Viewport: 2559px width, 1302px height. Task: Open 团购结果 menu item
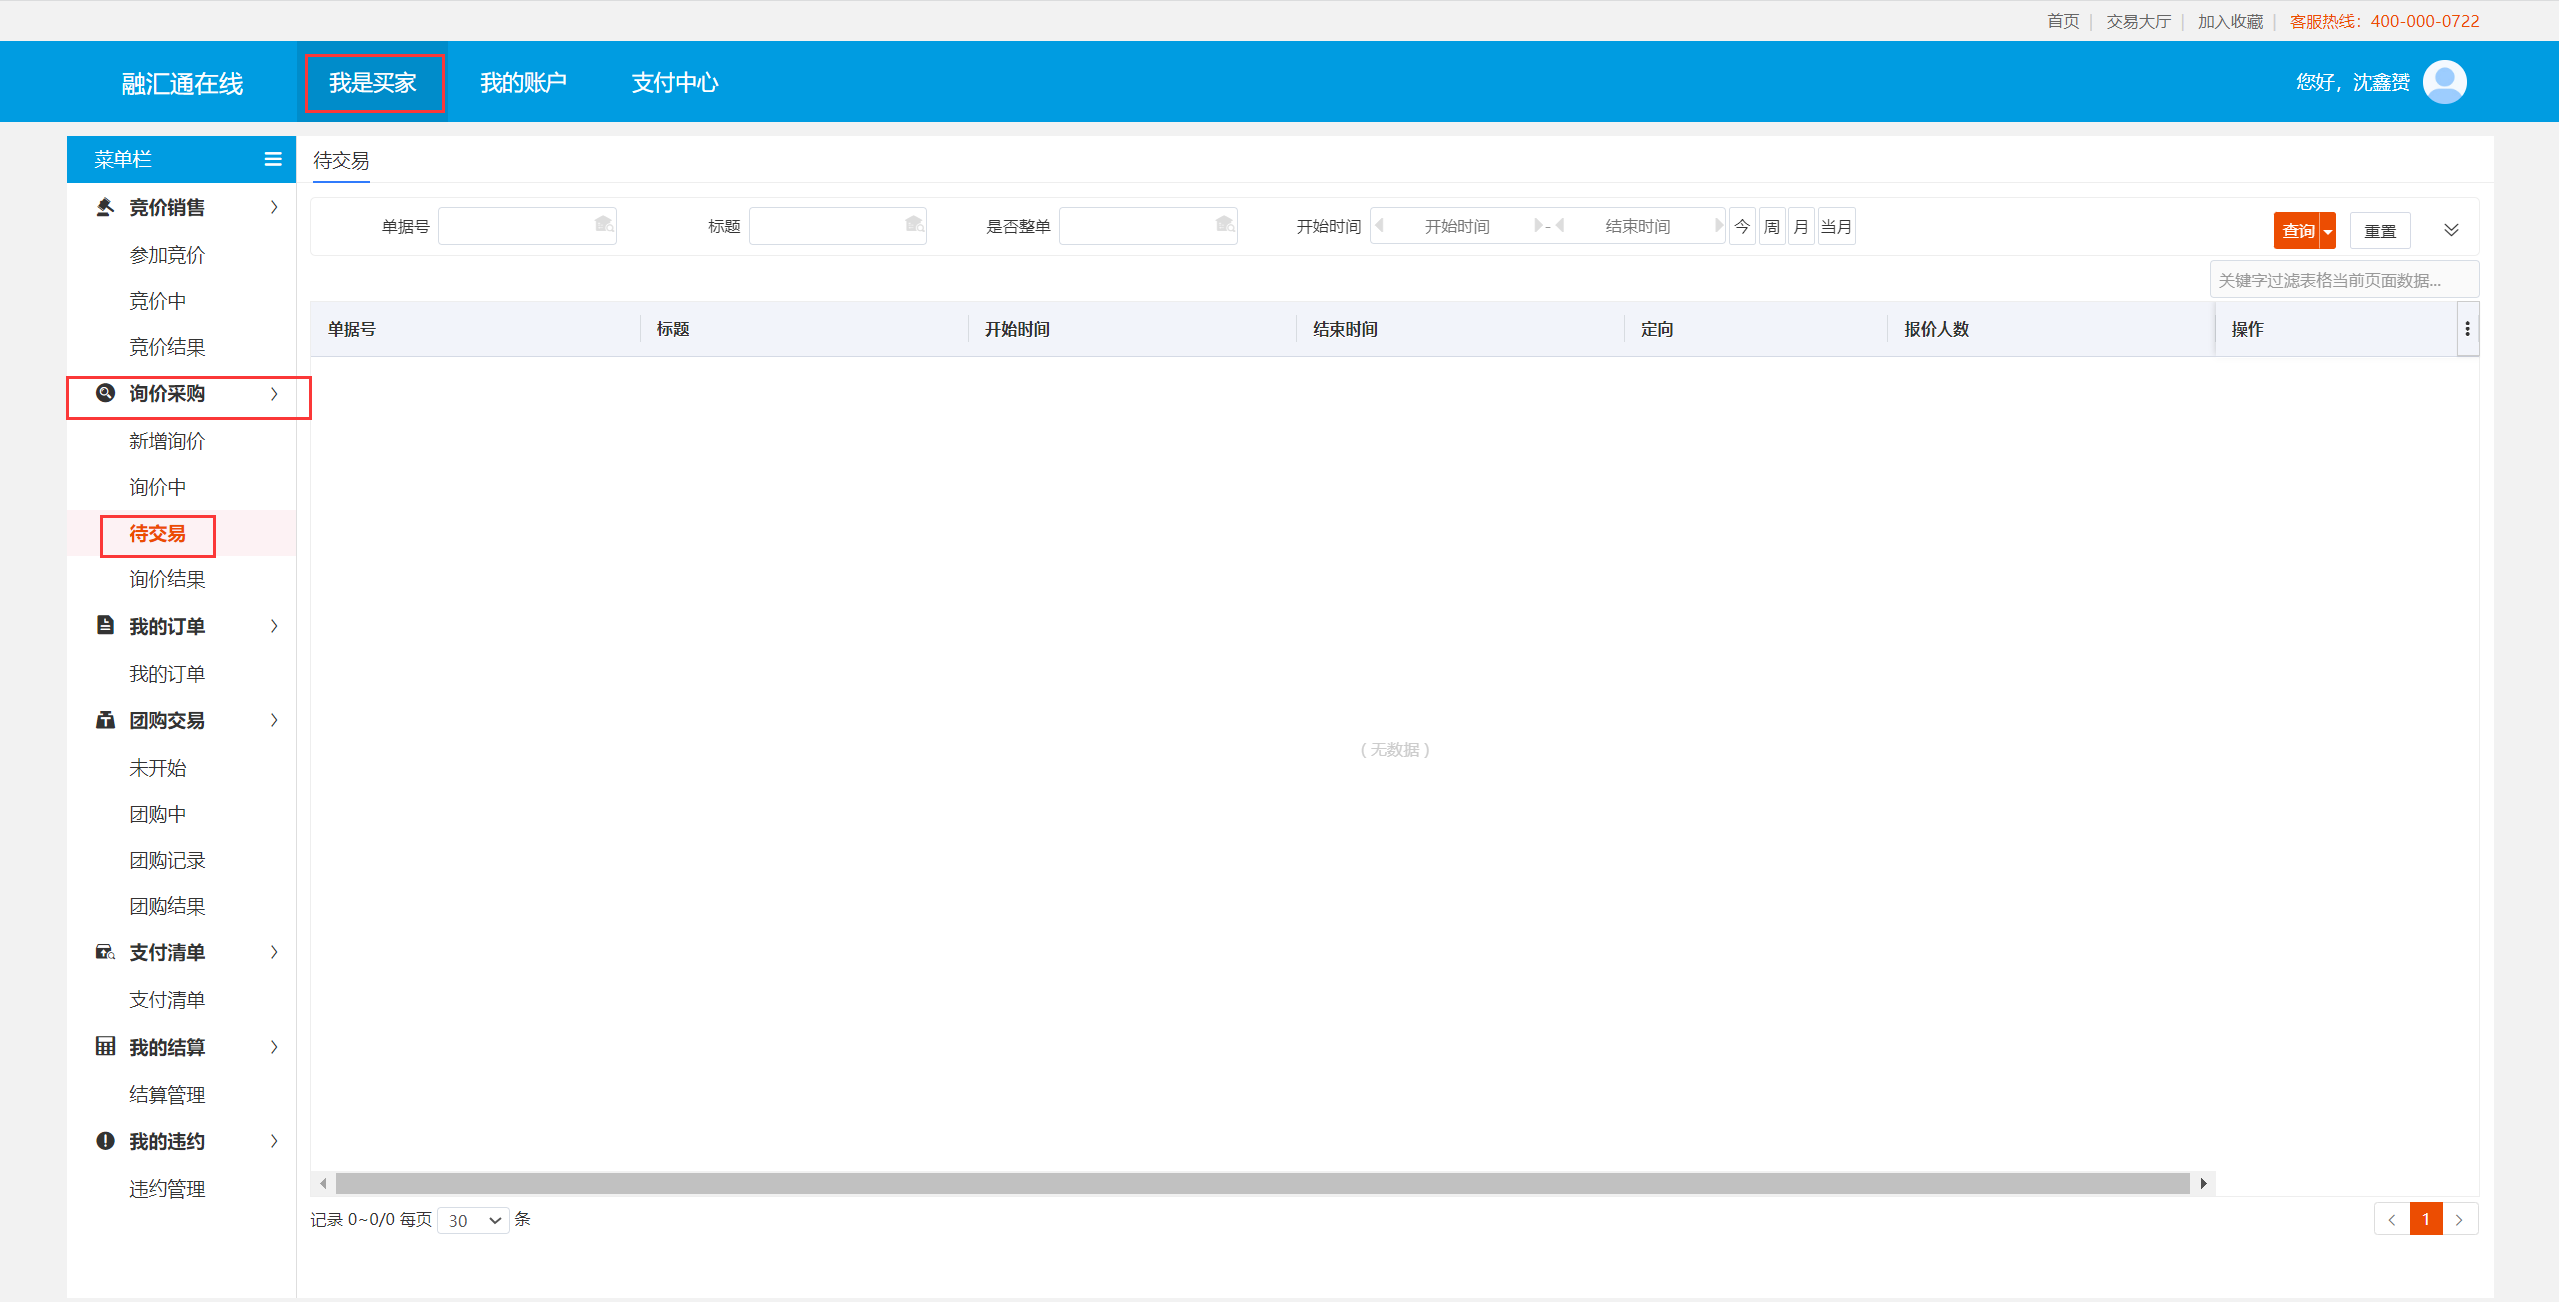tap(167, 906)
